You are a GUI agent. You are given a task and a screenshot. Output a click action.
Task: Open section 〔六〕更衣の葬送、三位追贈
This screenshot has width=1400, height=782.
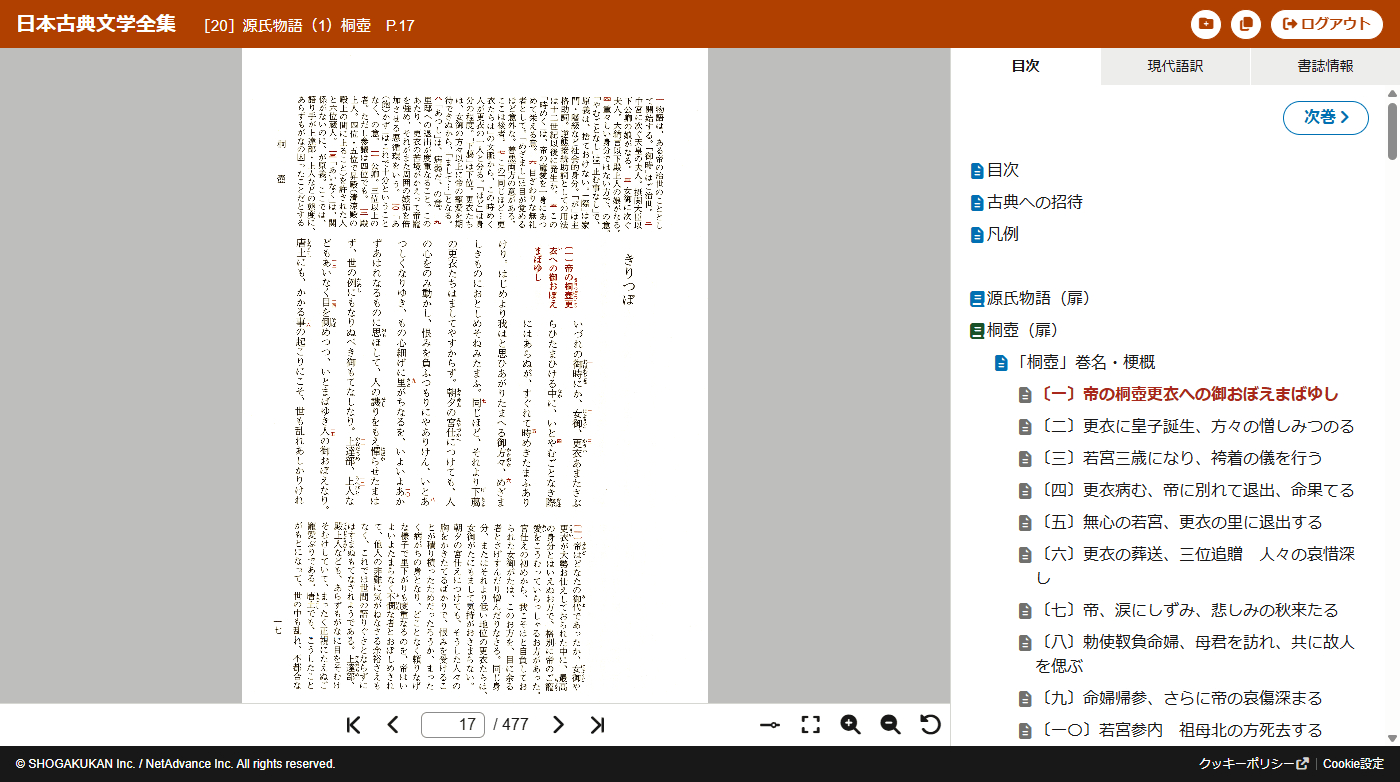point(1195,565)
